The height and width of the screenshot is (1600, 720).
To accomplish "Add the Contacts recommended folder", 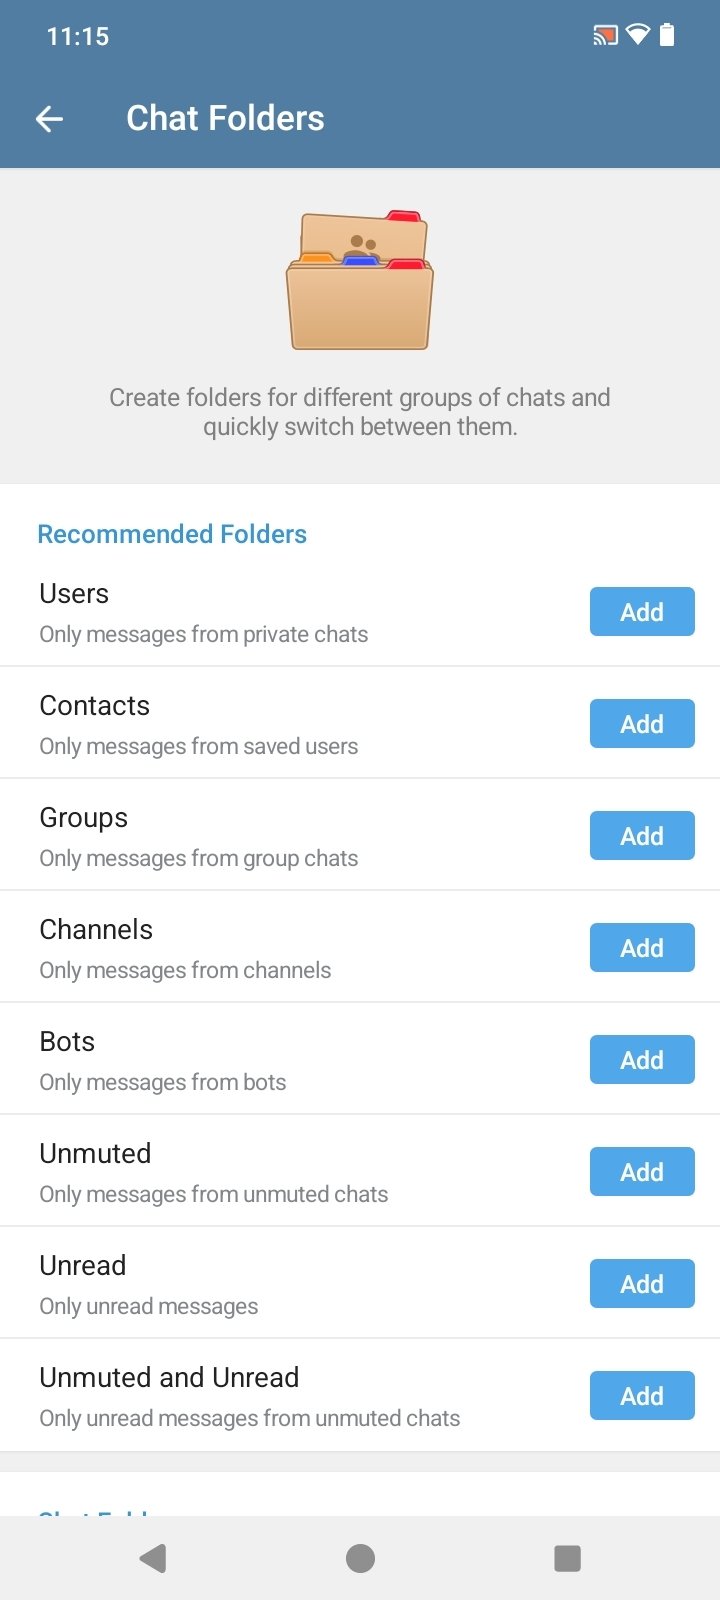I will [642, 724].
